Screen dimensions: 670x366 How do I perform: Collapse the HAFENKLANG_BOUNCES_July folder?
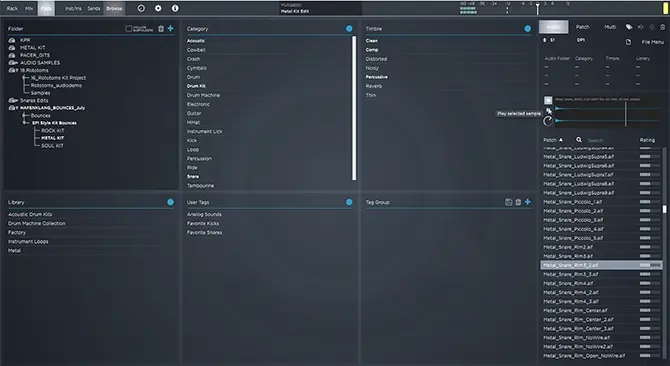(17, 108)
